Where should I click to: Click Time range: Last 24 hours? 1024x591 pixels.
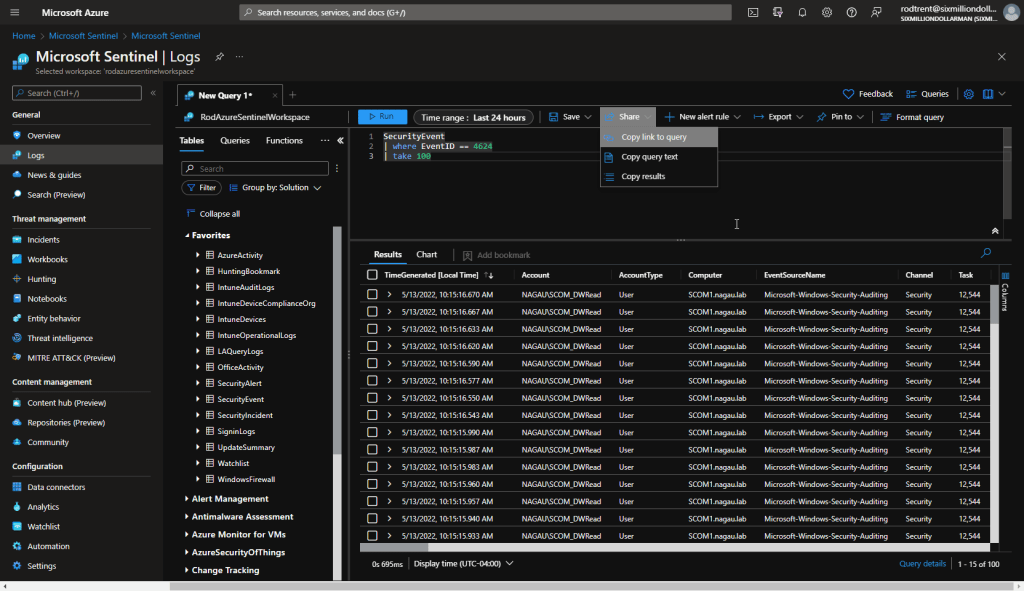[x=473, y=118]
